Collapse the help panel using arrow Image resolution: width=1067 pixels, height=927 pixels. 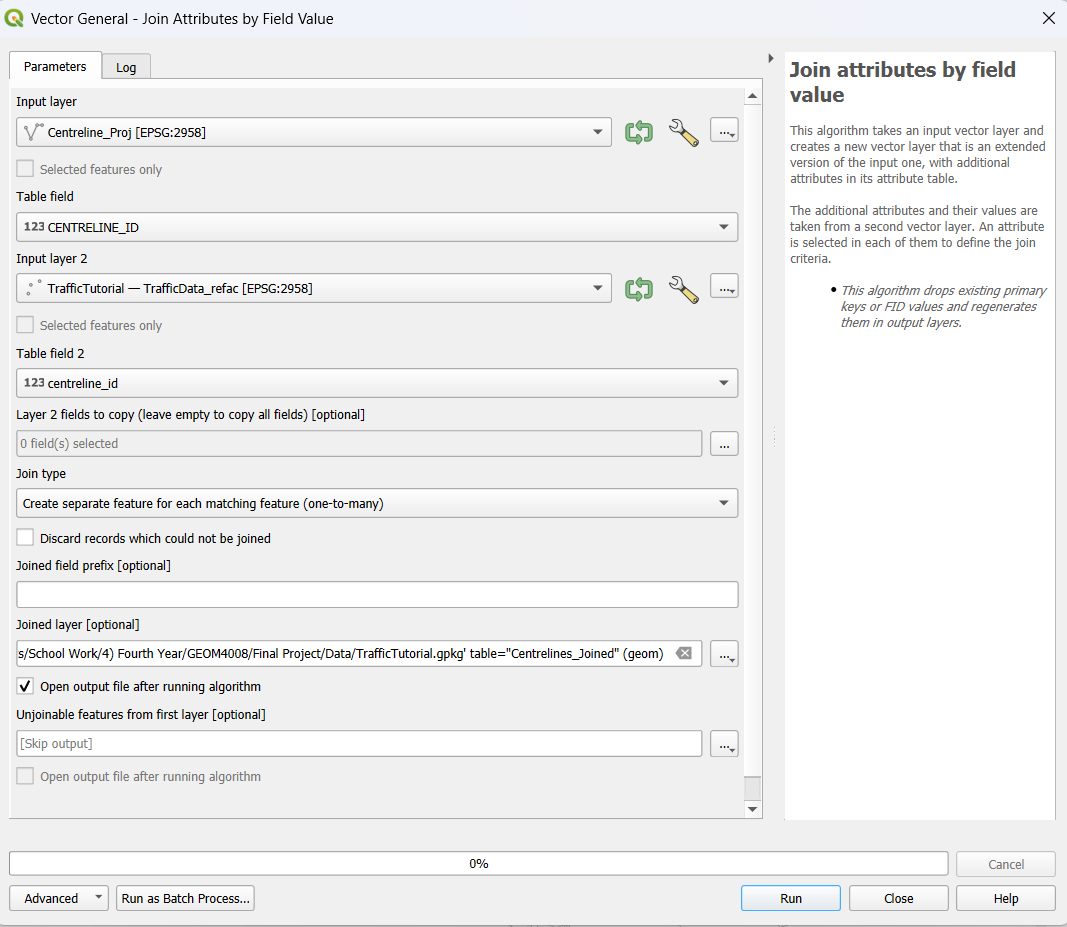pyautogui.click(x=771, y=58)
